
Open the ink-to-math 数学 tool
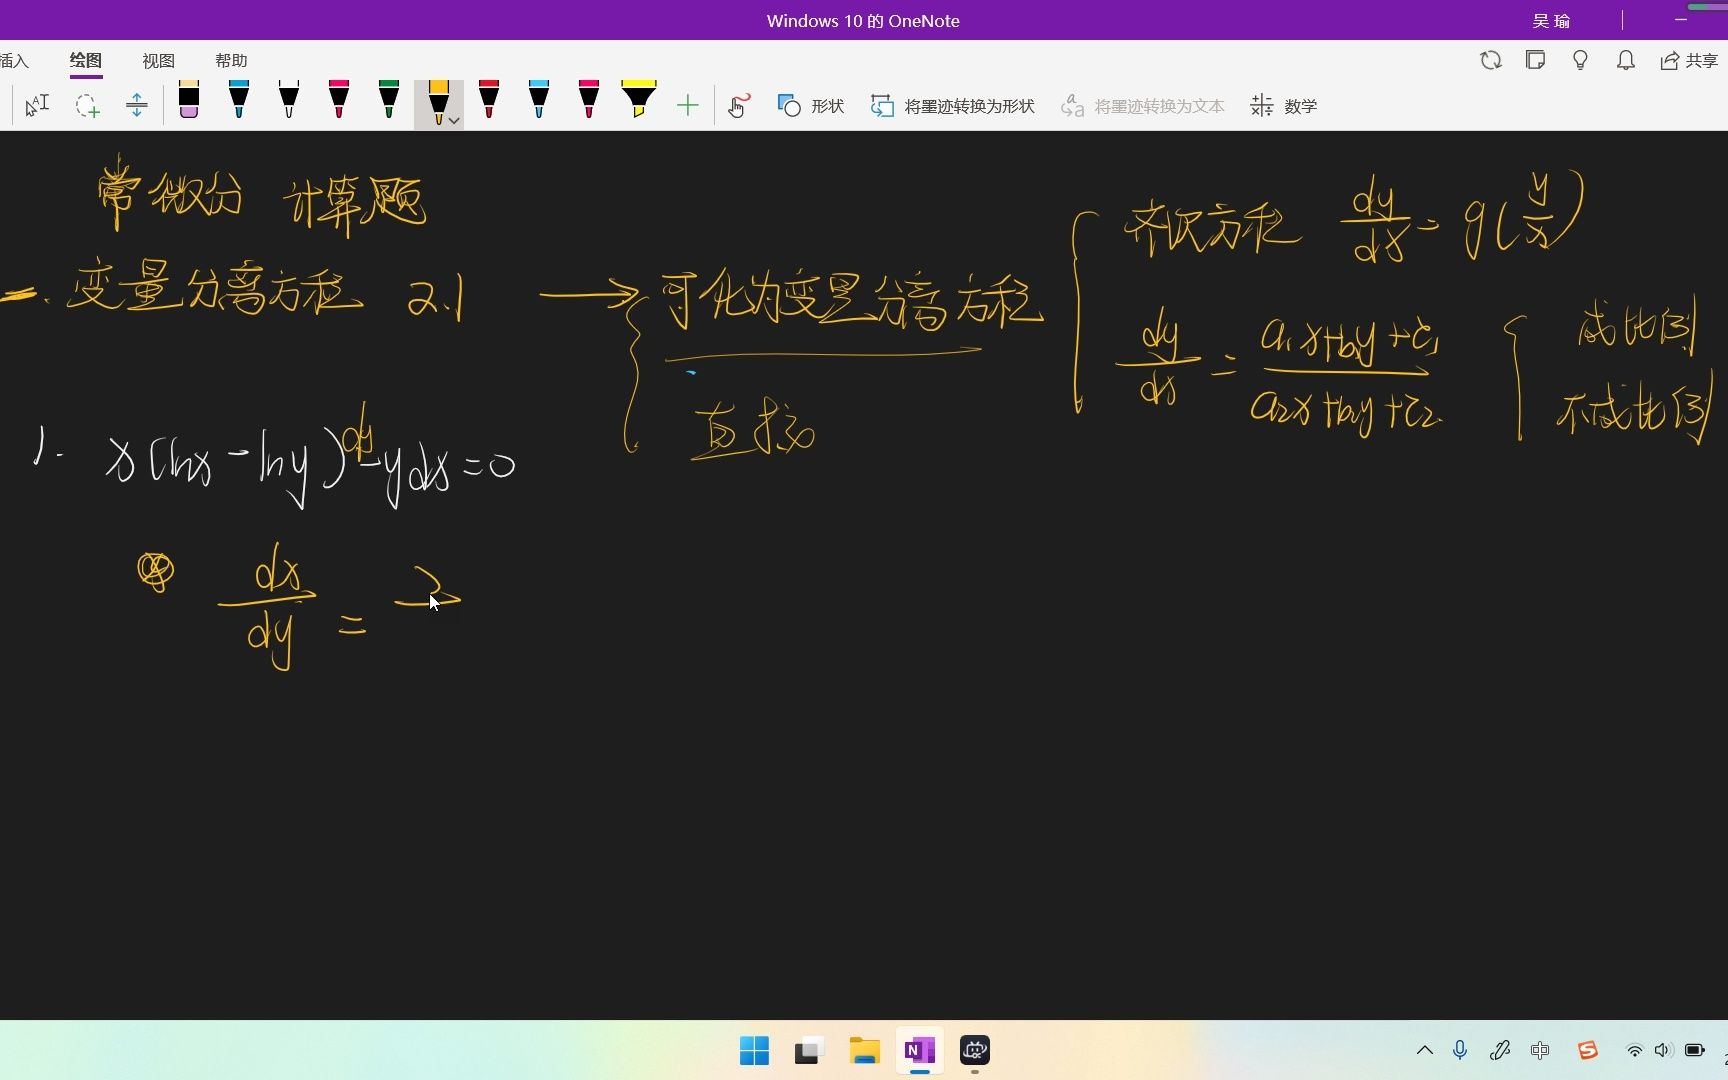tap(1283, 105)
